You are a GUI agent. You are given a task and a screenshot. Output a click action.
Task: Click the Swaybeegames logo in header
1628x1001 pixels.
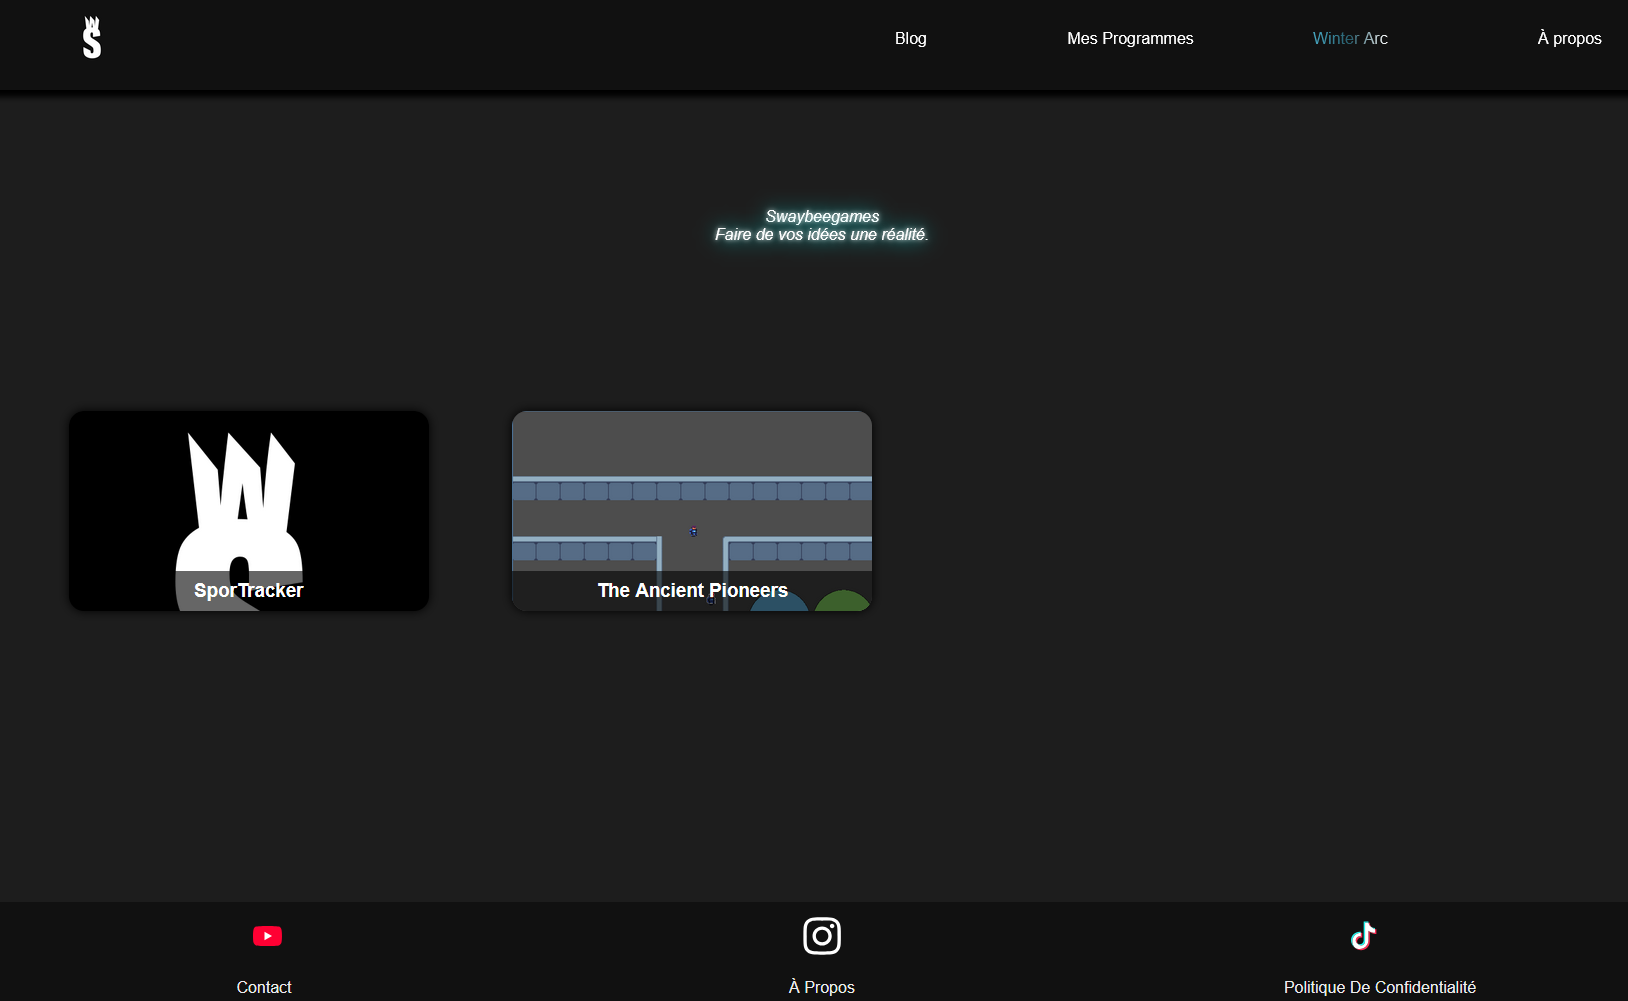coord(92,38)
